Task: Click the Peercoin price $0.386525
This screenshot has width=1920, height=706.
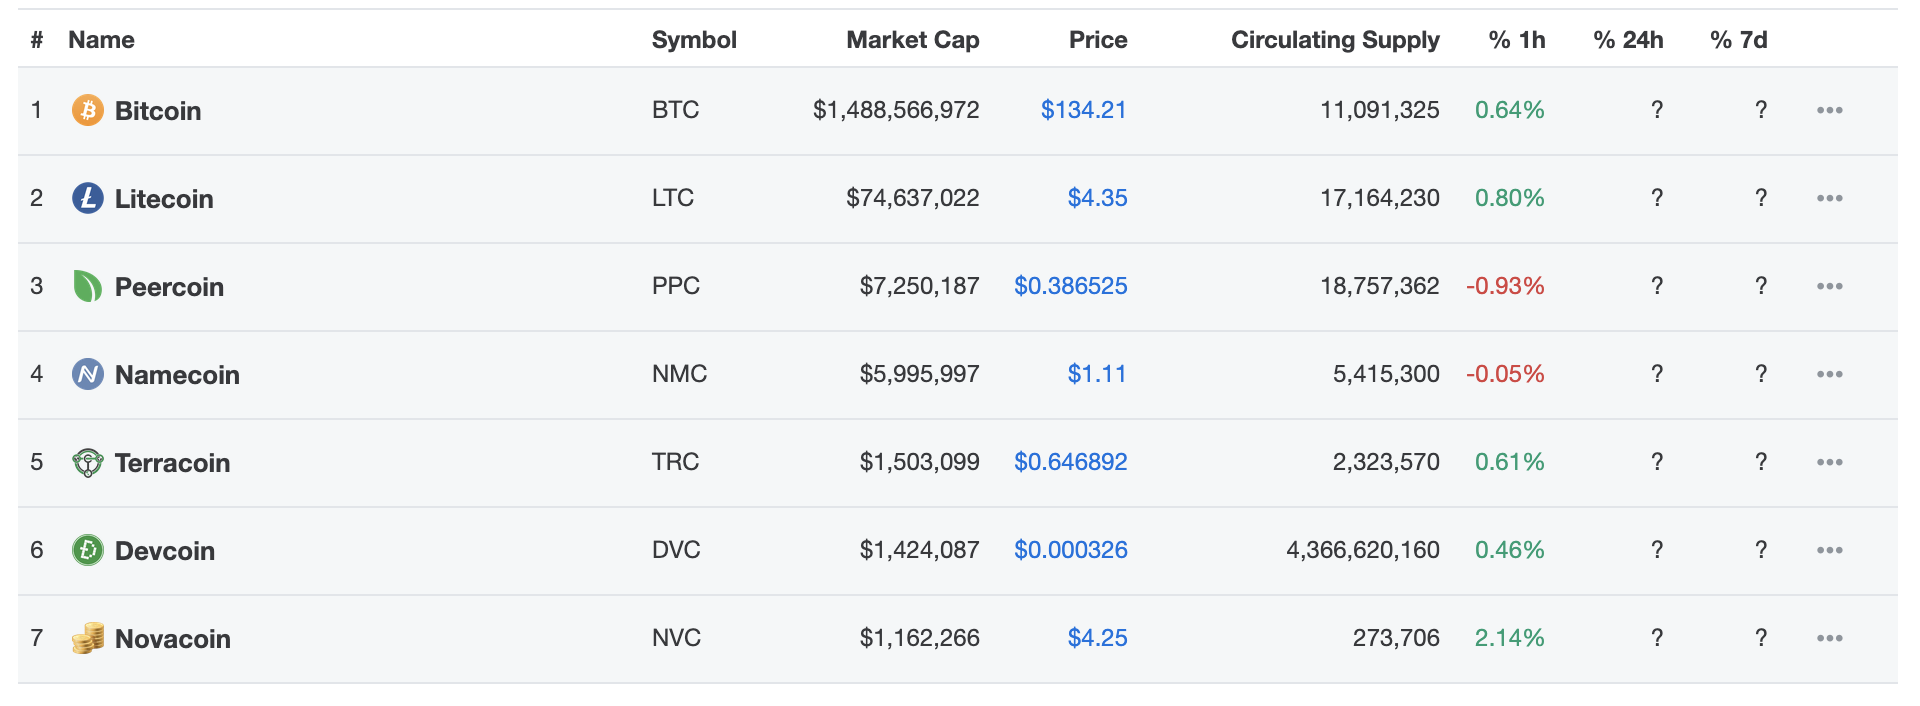Action: (x=1071, y=286)
